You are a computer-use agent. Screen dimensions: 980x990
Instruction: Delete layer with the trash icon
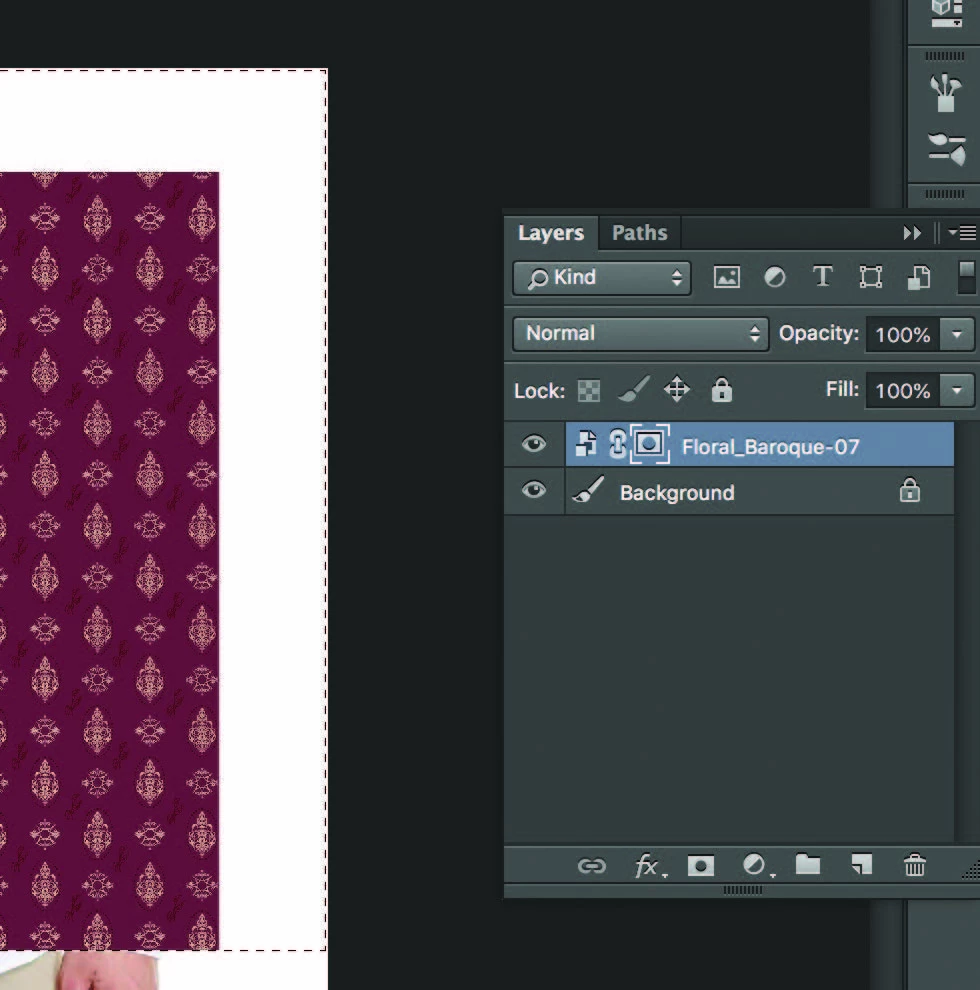pyautogui.click(x=914, y=864)
